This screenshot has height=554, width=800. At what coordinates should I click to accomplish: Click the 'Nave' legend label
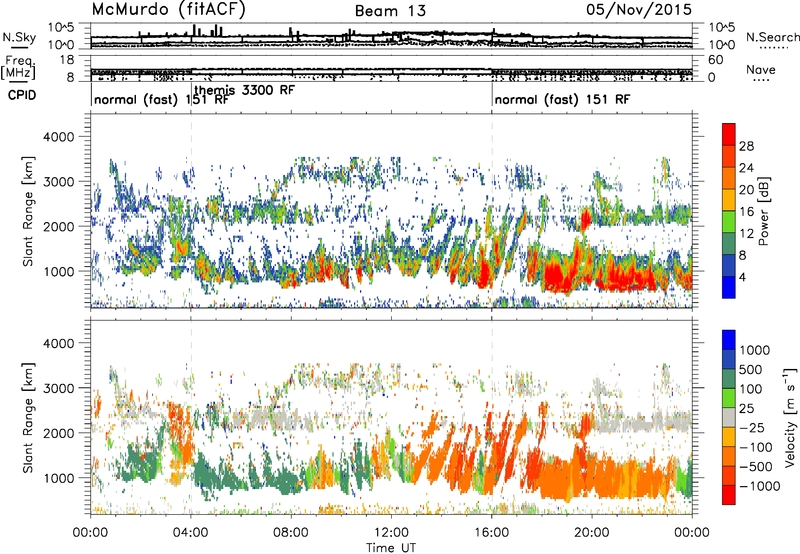(761, 69)
